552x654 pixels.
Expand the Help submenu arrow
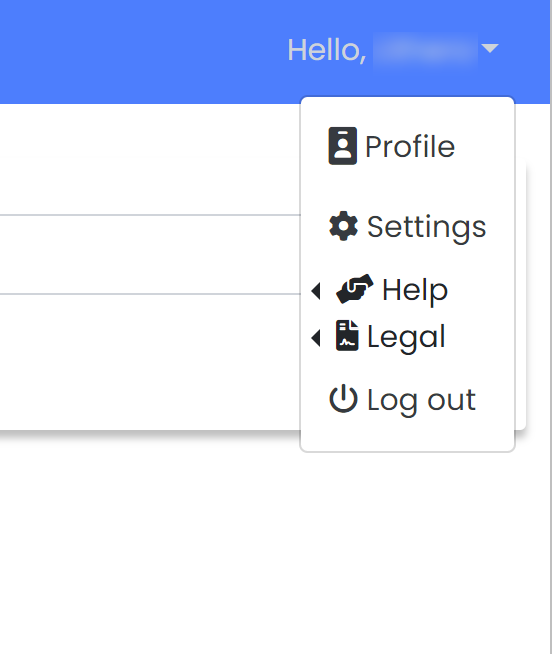pyautogui.click(x=316, y=291)
